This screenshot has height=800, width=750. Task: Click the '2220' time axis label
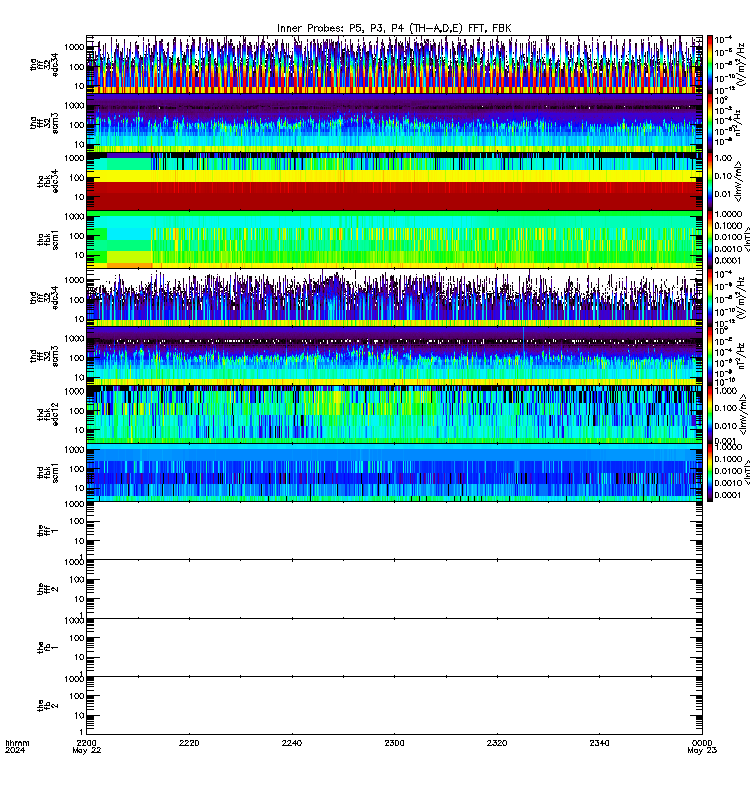189,743
